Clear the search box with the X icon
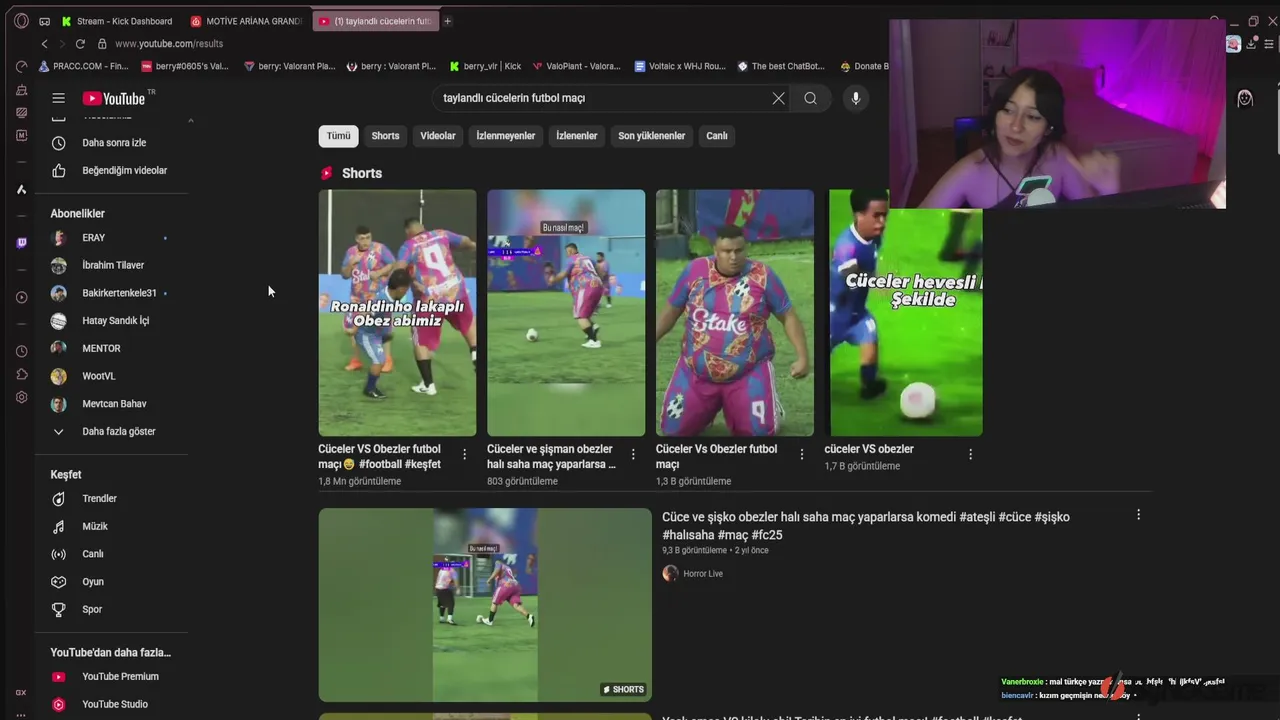Screen dimensions: 1280x720 click(778, 98)
